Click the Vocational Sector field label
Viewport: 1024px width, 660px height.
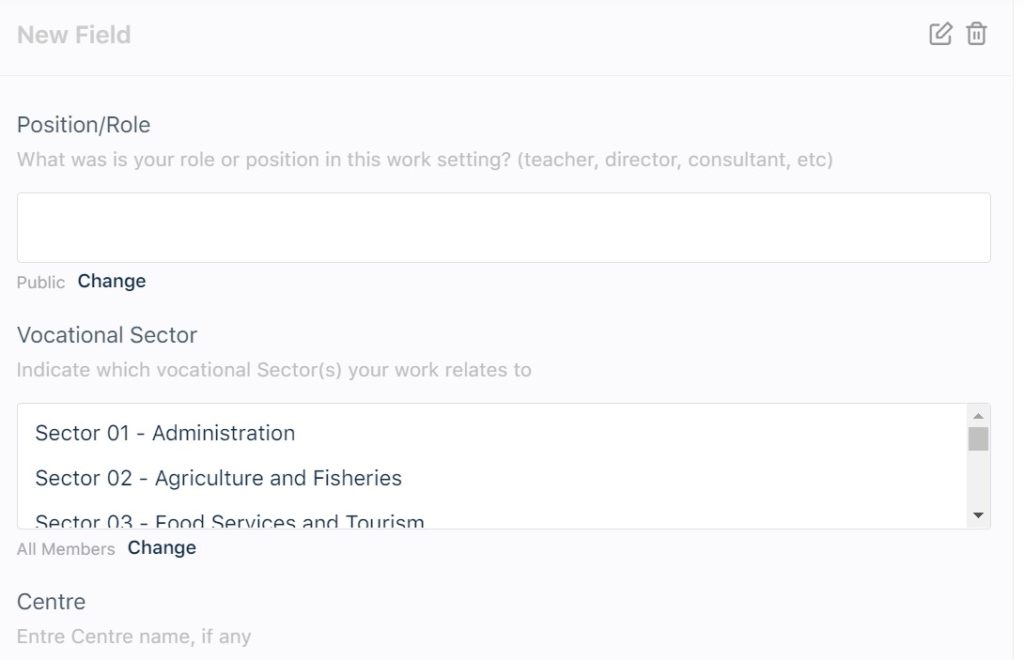click(x=107, y=335)
